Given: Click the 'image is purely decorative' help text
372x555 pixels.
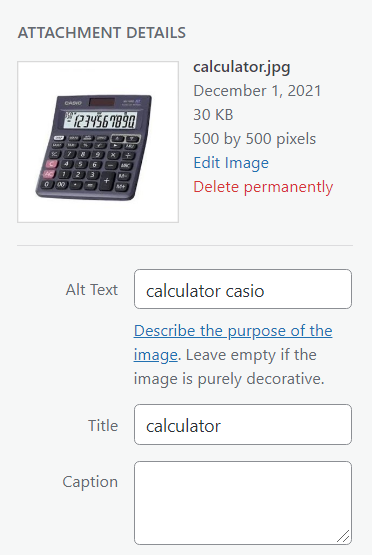Looking at the screenshot, I should click(x=229, y=379).
